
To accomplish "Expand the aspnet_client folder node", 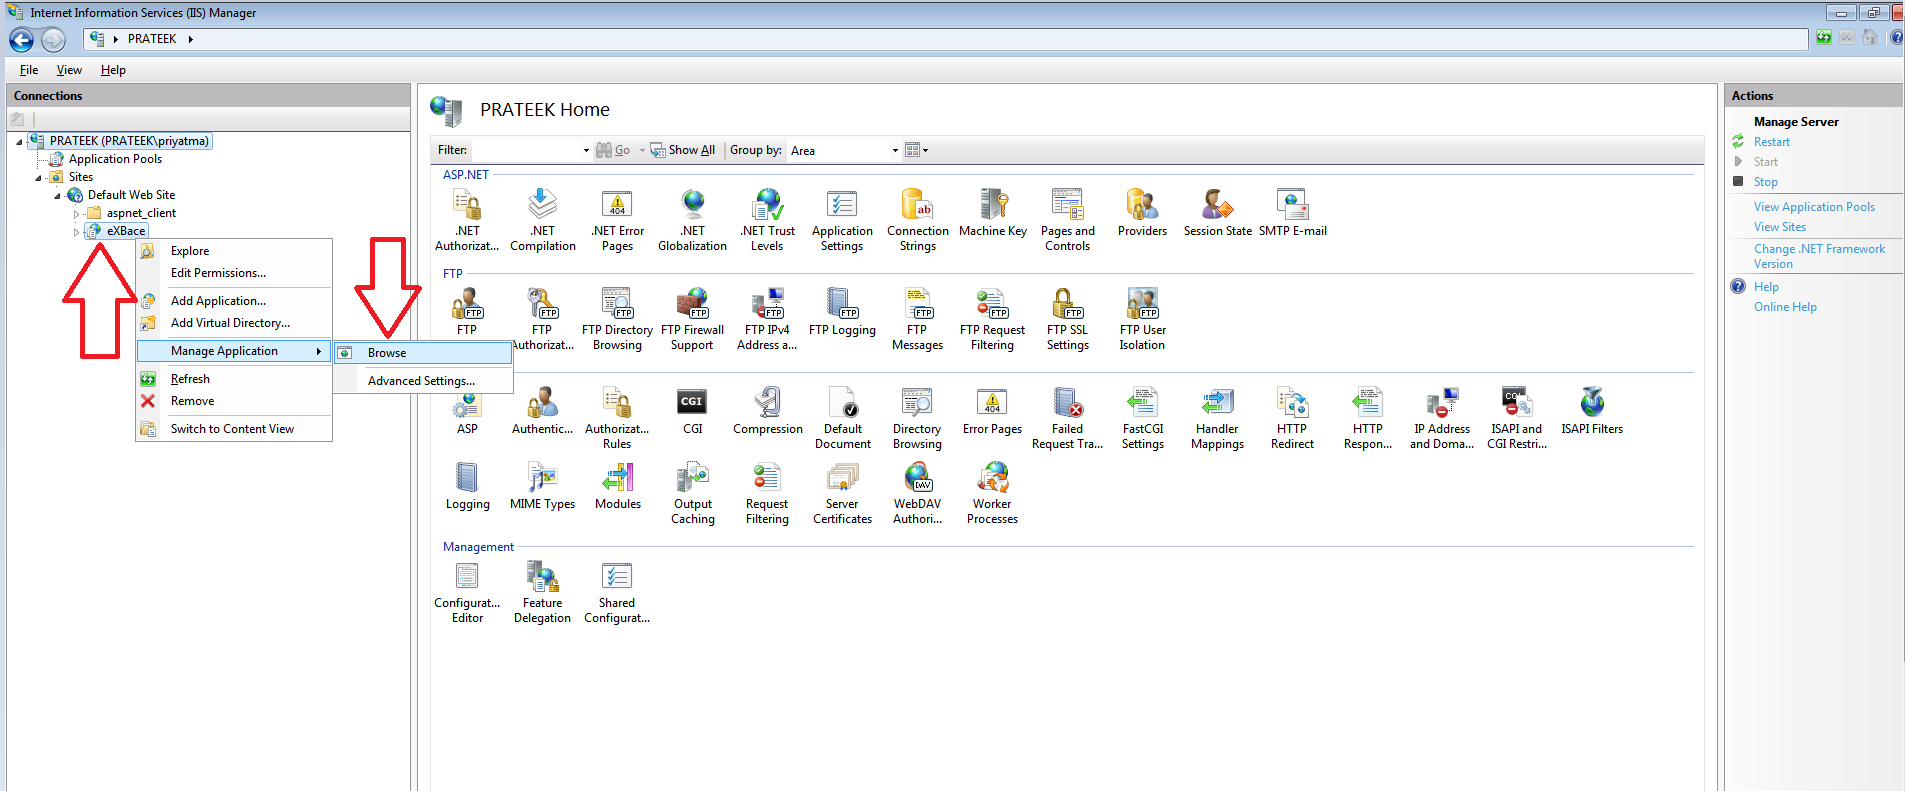I will click(76, 214).
